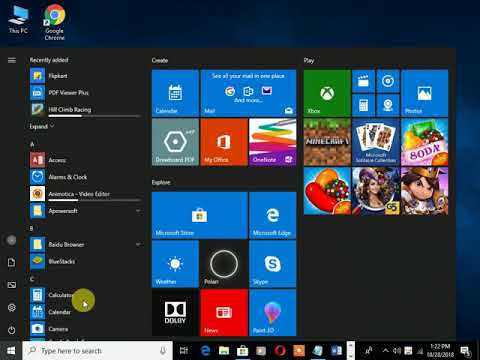Open the small webcam Camera tile
480x360 pixels.
(x=388, y=105)
